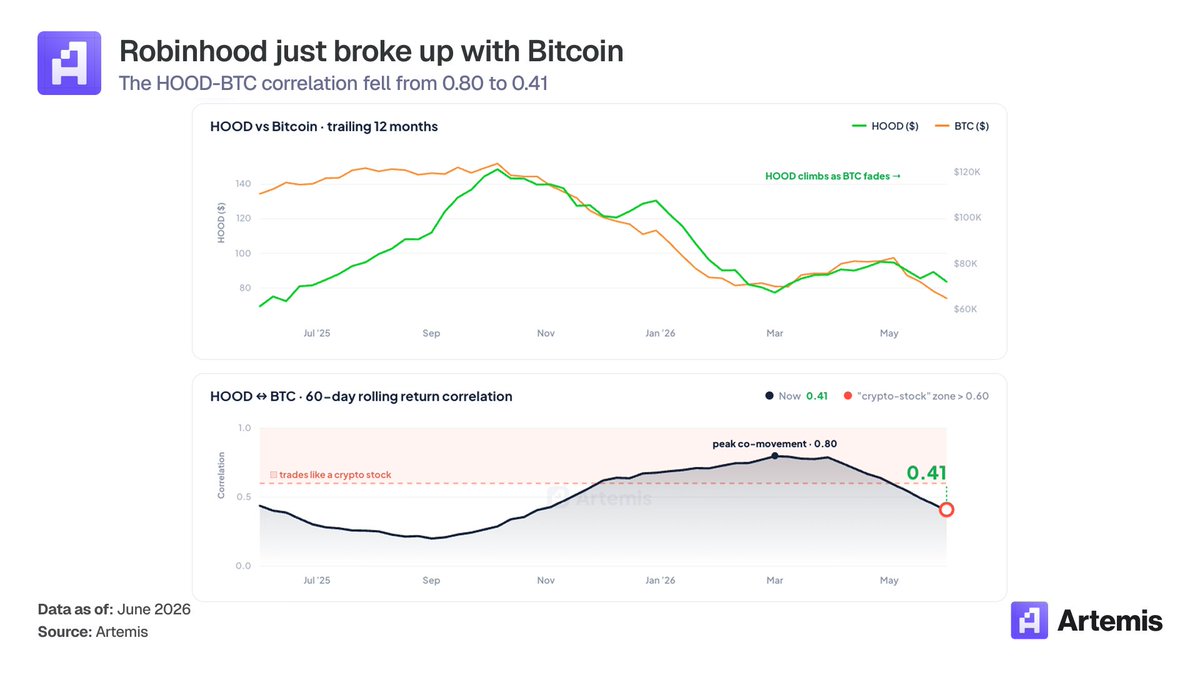The image size is (1200, 675).
Task: Click the pink square beside trades like a crypto stock
Action: 274,475
